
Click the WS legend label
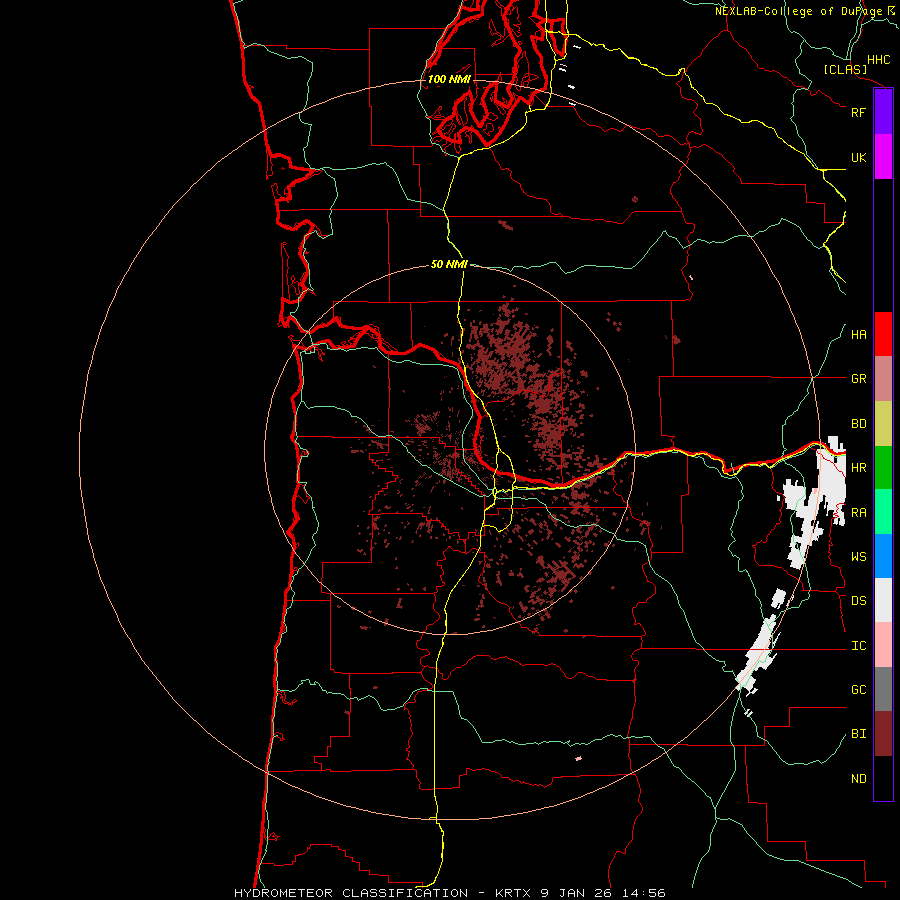858,557
